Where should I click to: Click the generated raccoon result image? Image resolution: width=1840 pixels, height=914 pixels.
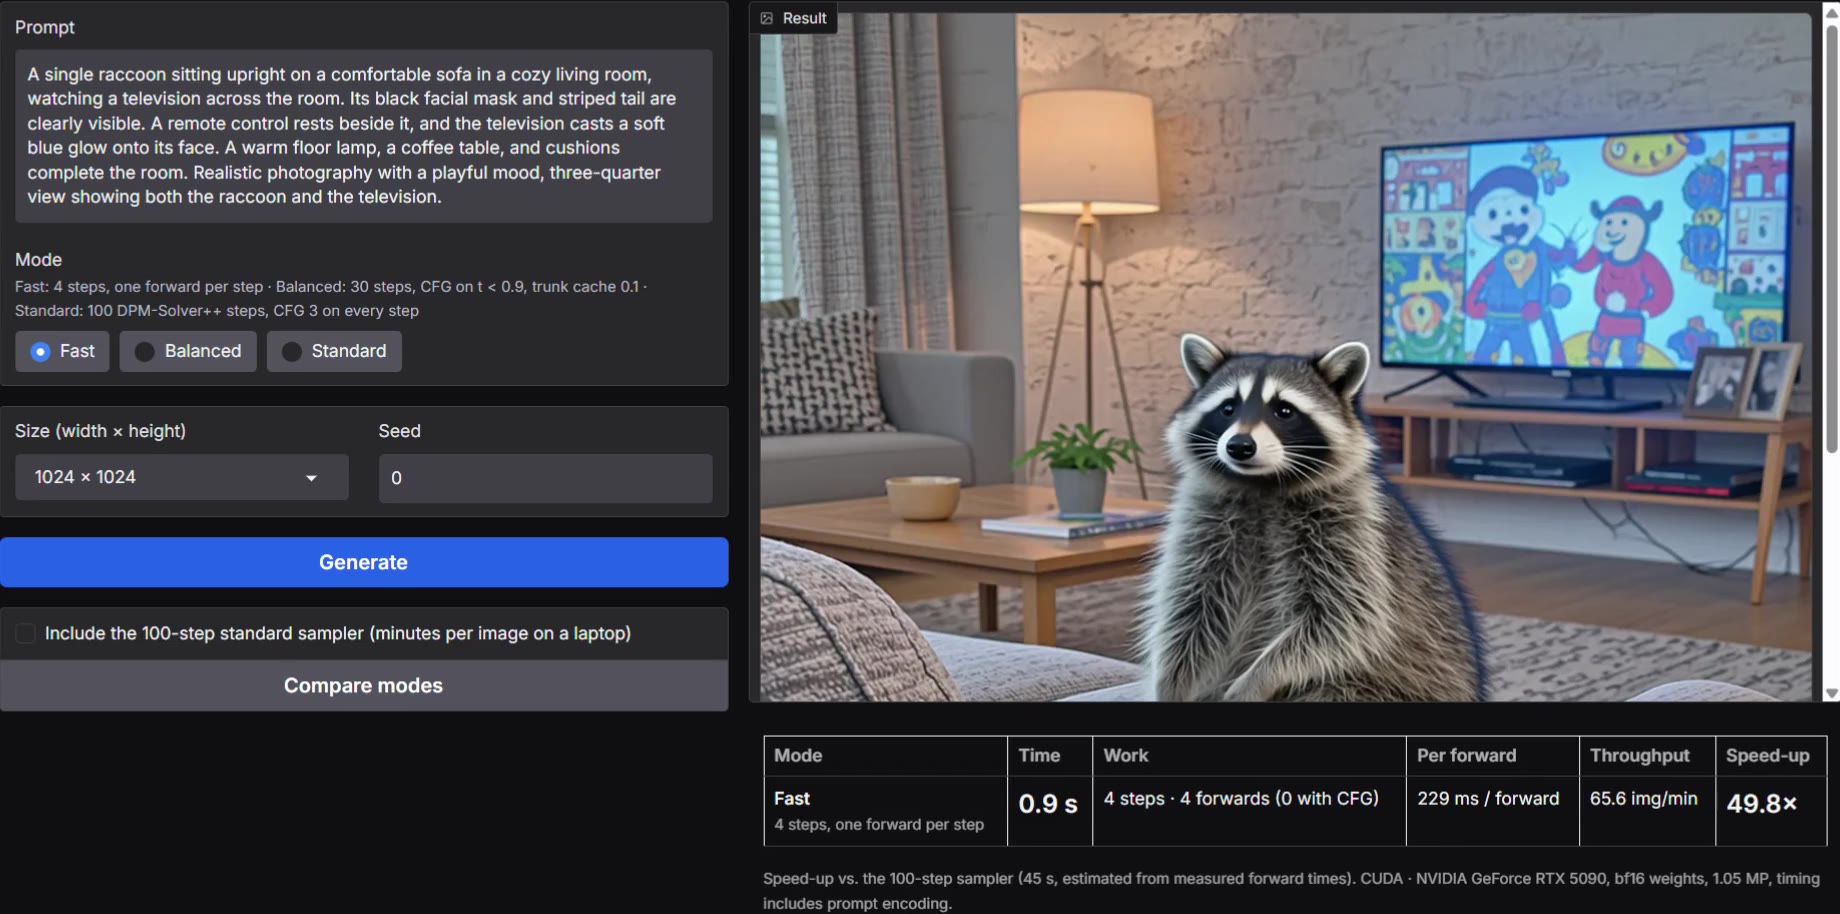click(x=1285, y=357)
